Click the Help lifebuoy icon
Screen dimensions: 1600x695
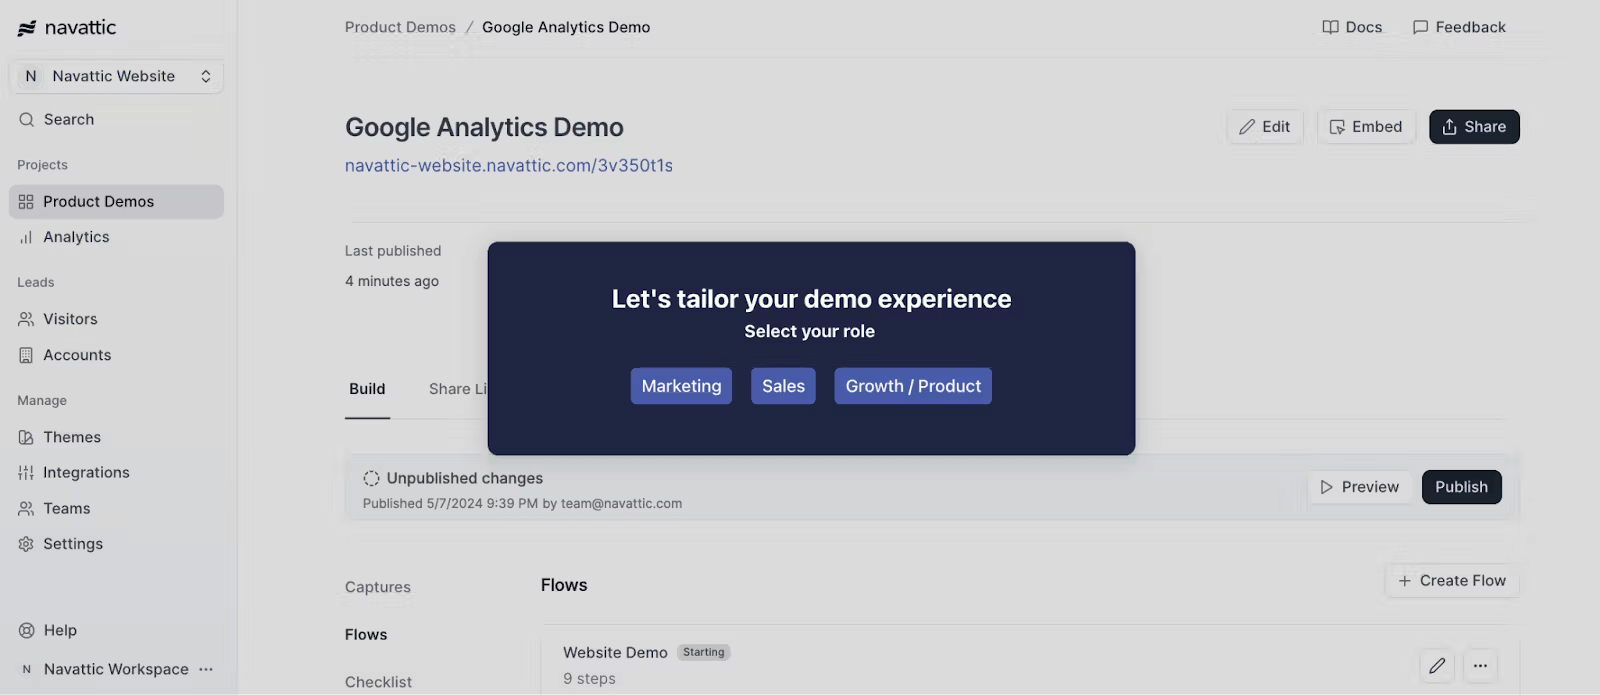pos(26,631)
